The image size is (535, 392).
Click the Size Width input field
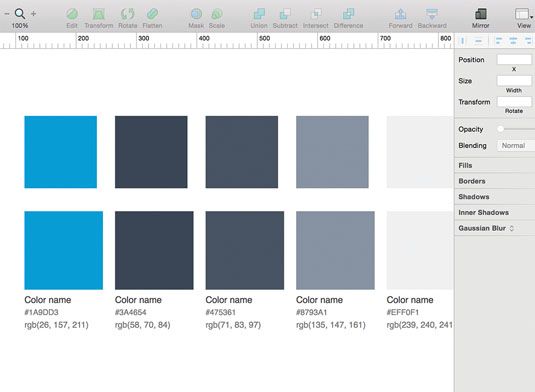tap(514, 81)
